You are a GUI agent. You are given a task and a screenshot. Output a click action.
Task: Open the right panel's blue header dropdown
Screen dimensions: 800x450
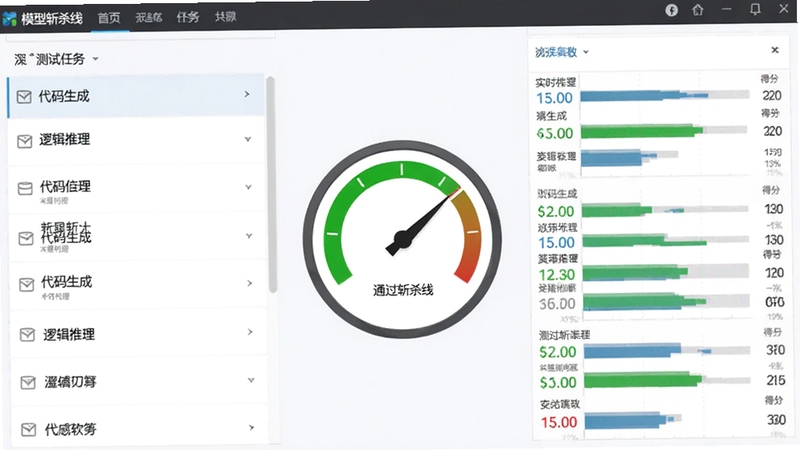coord(562,52)
